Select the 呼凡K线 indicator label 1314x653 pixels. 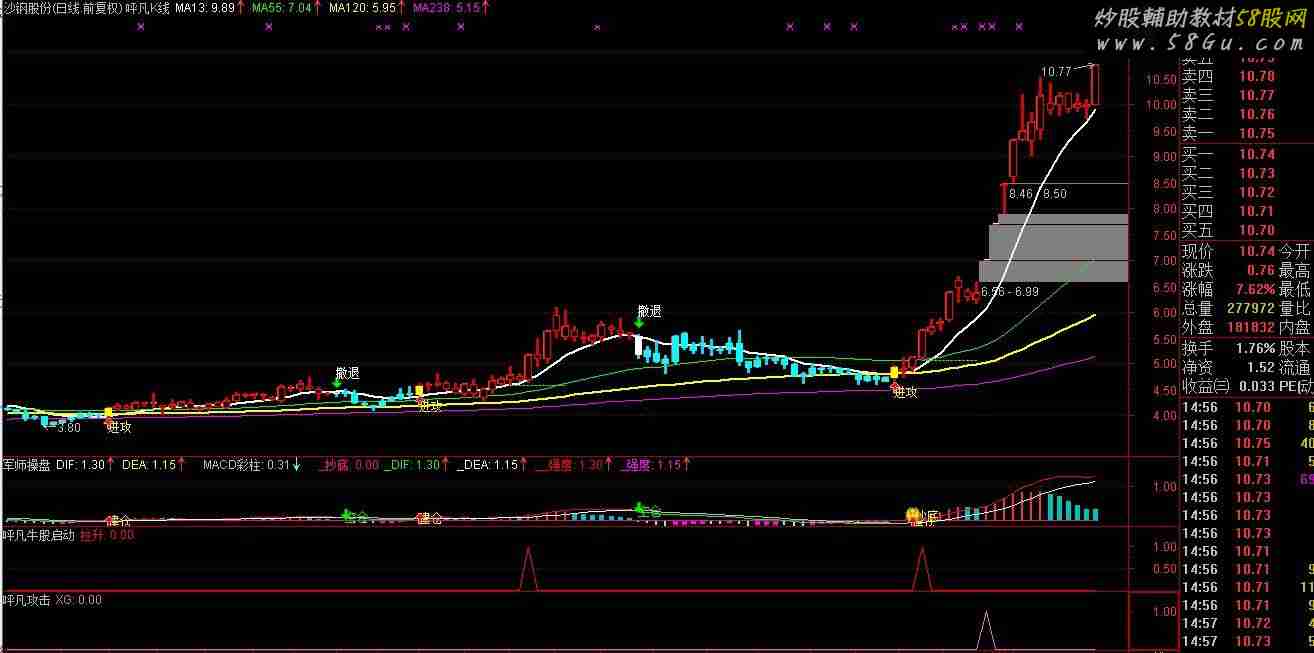point(147,7)
